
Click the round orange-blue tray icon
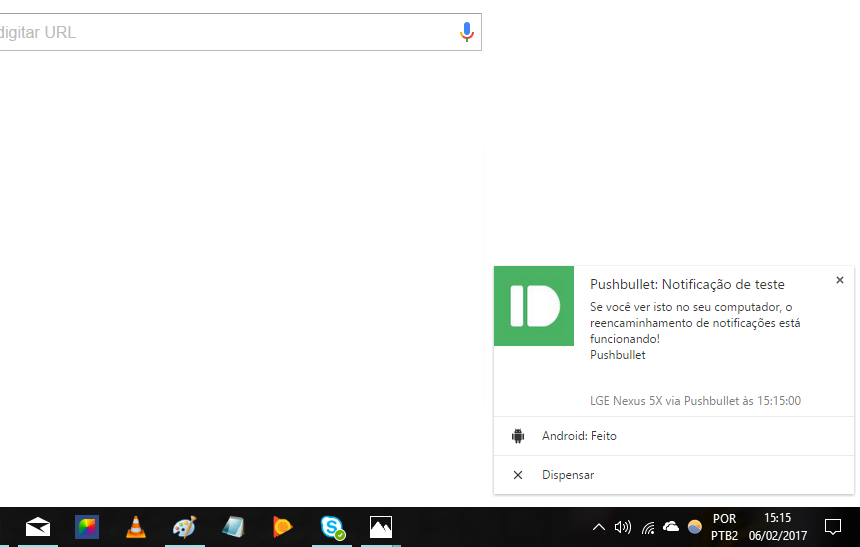click(695, 527)
